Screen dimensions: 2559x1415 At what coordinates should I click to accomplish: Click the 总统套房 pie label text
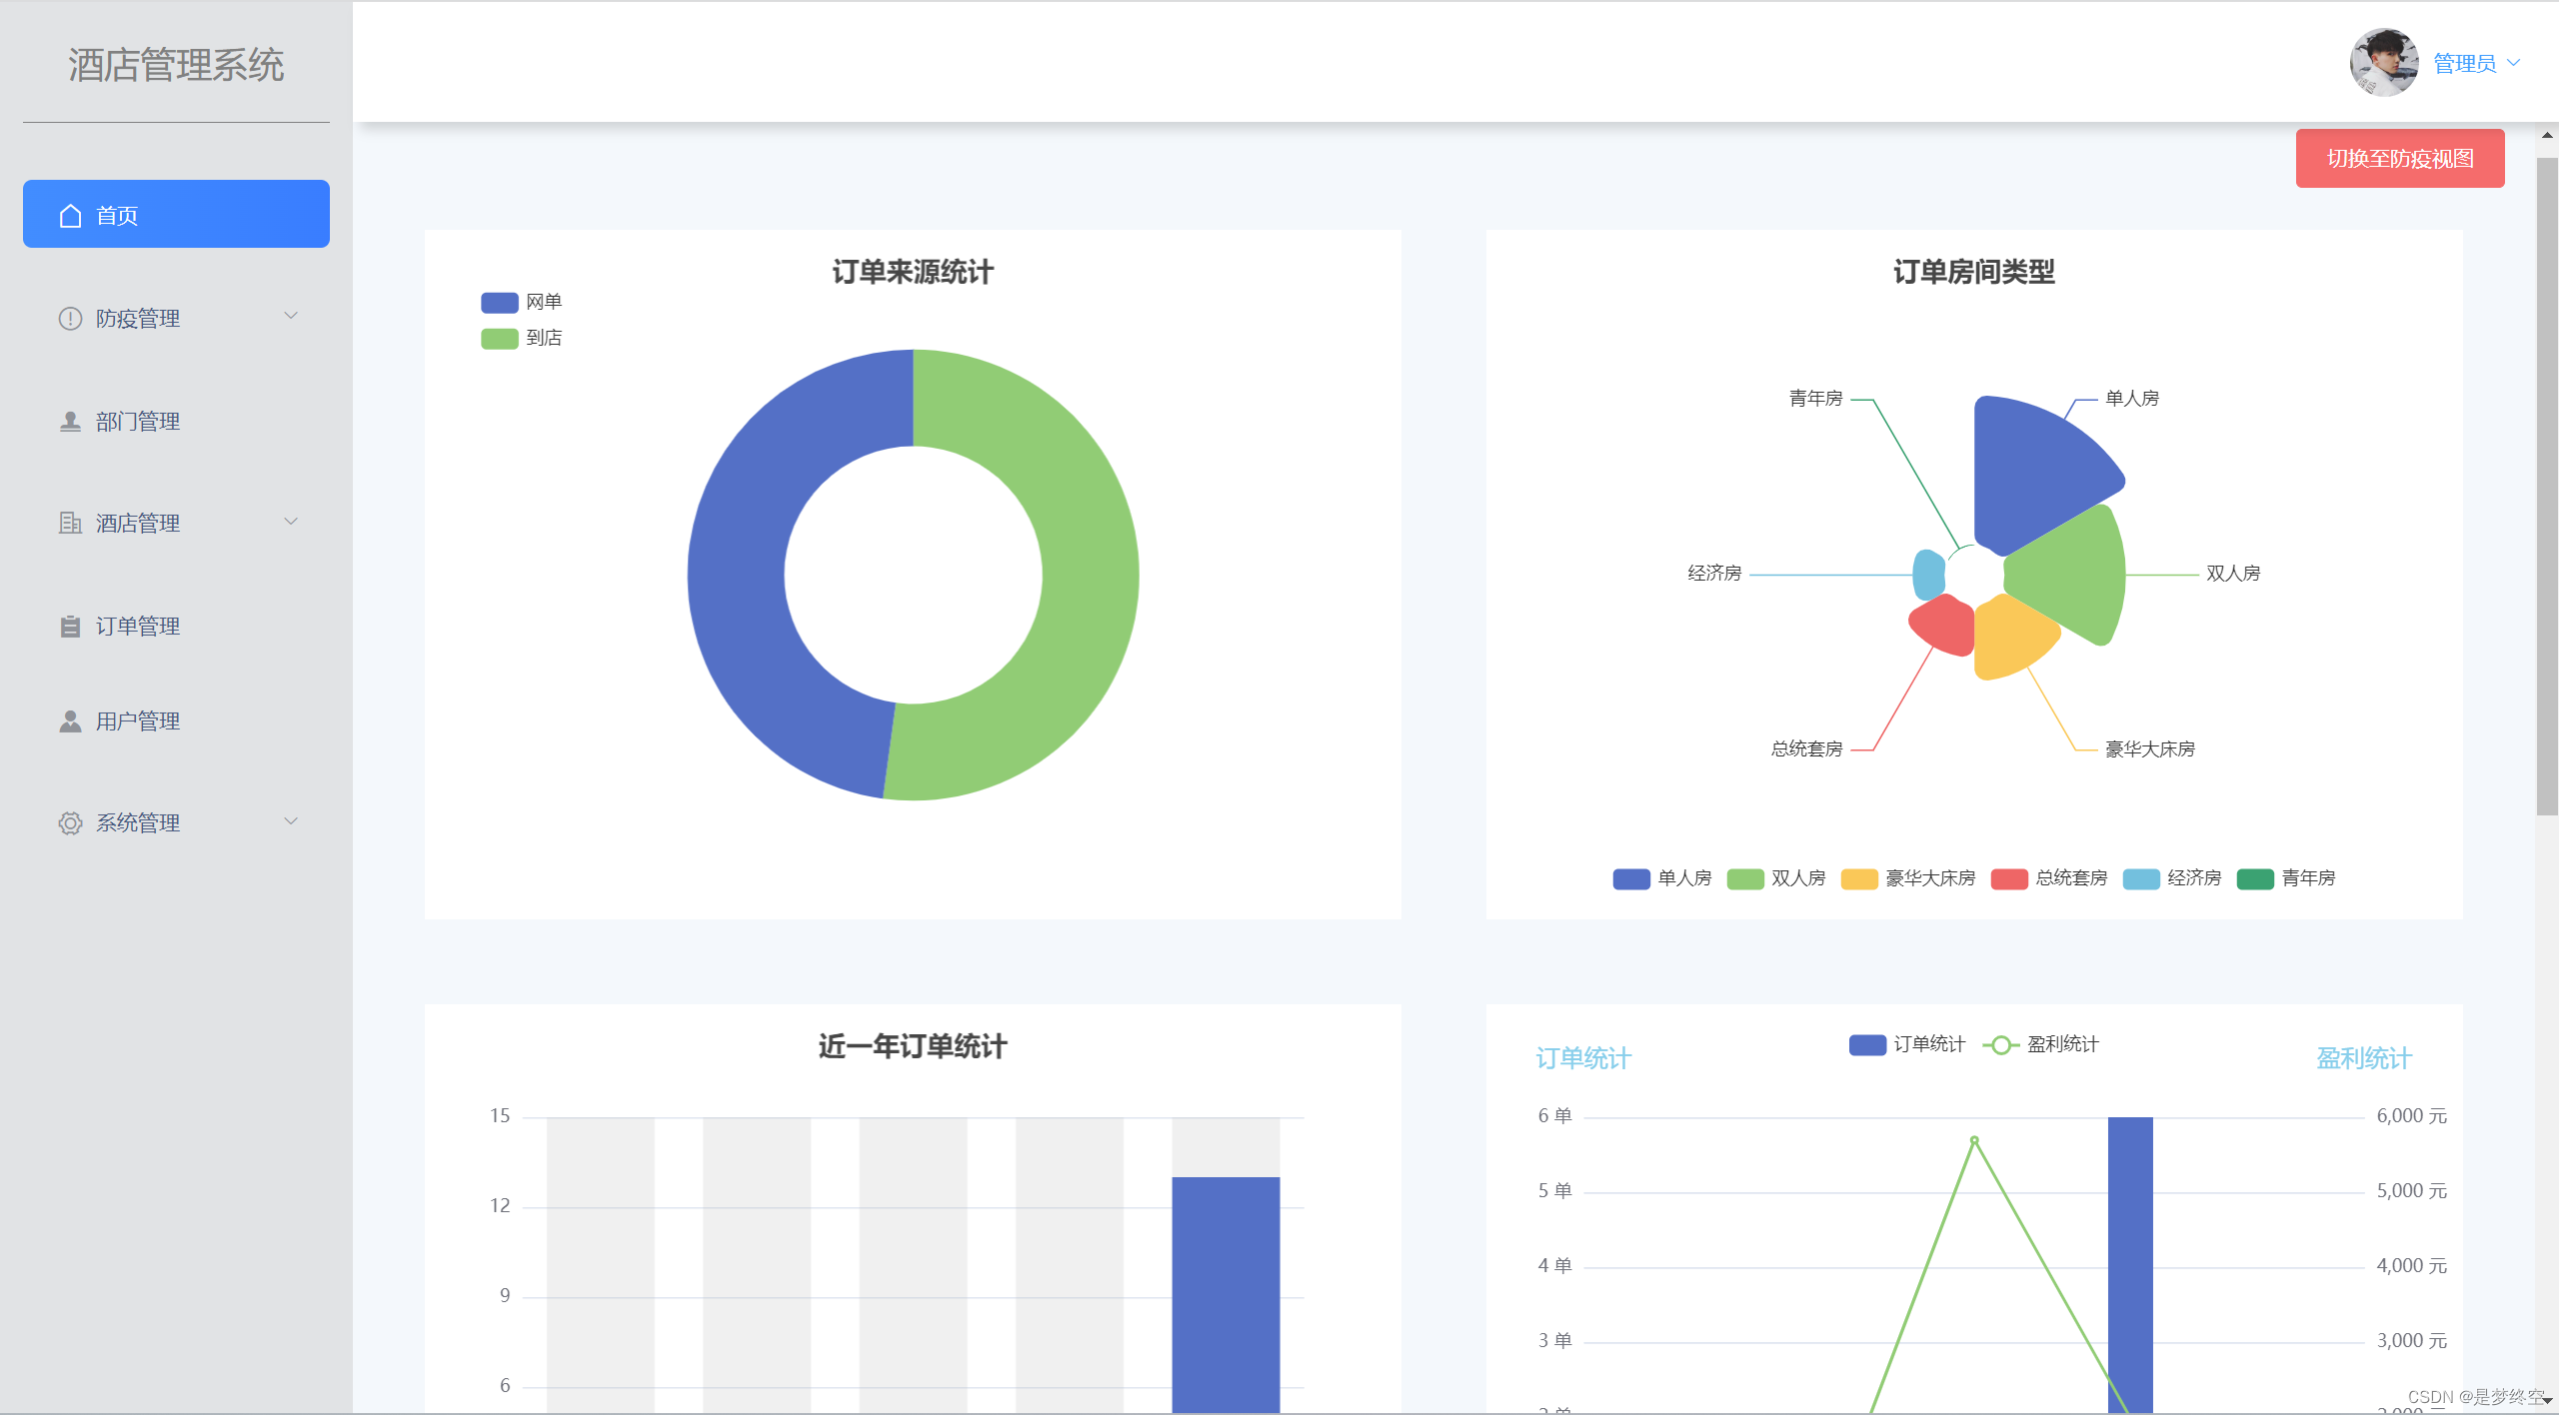coord(1806,749)
